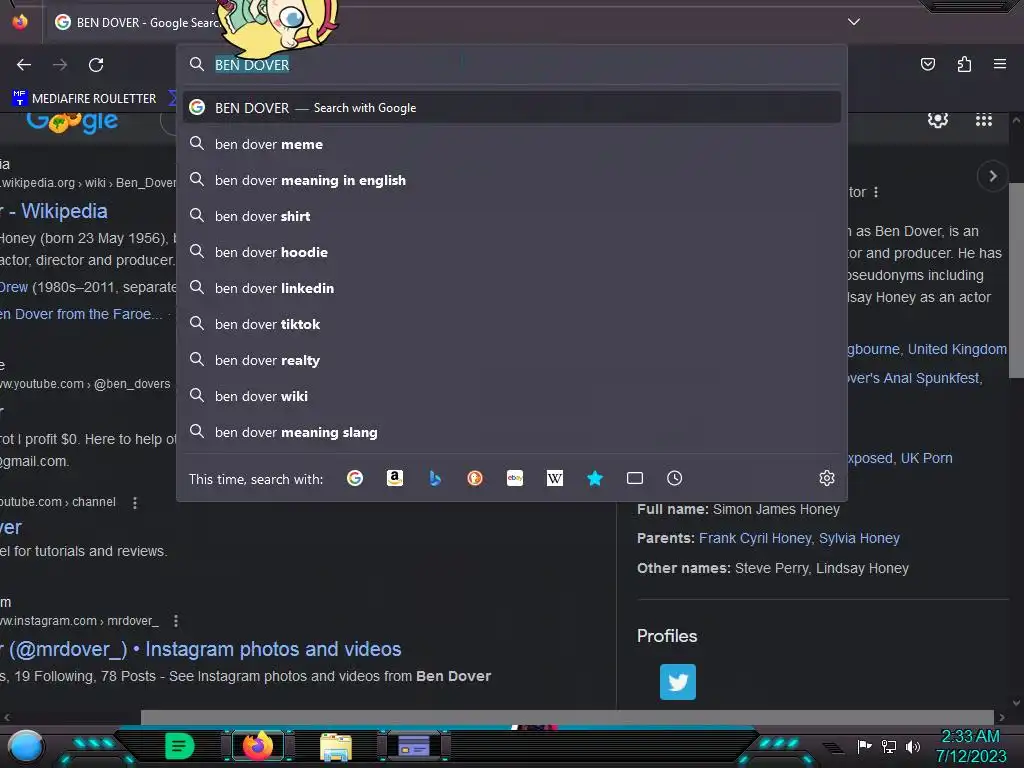Open the Frank Cyril Honey link

coord(755,538)
